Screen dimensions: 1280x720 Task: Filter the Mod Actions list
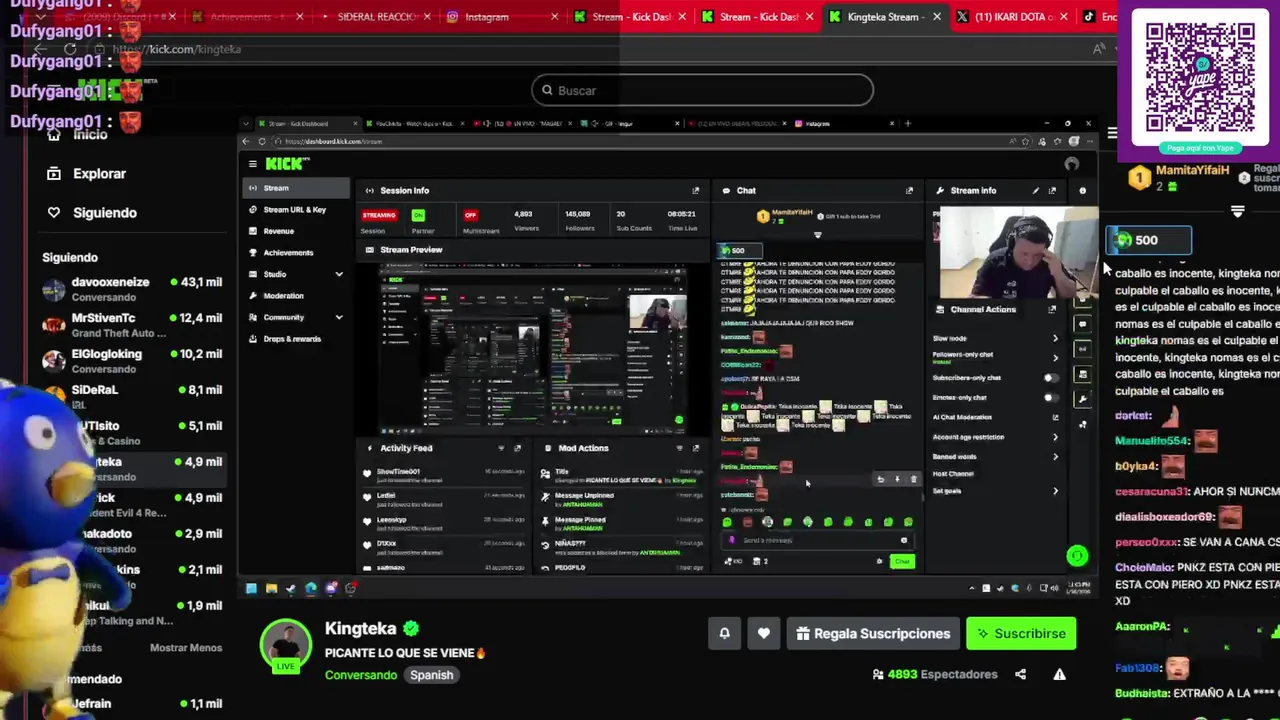(680, 448)
